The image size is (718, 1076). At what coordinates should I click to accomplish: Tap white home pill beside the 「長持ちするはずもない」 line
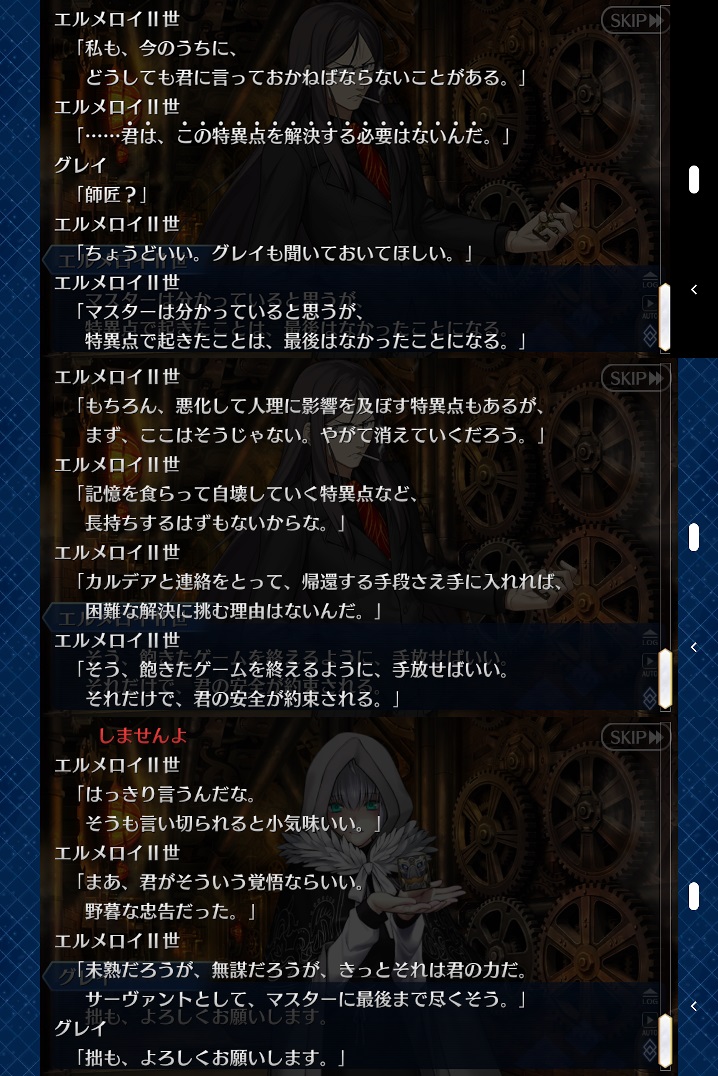coord(694,537)
